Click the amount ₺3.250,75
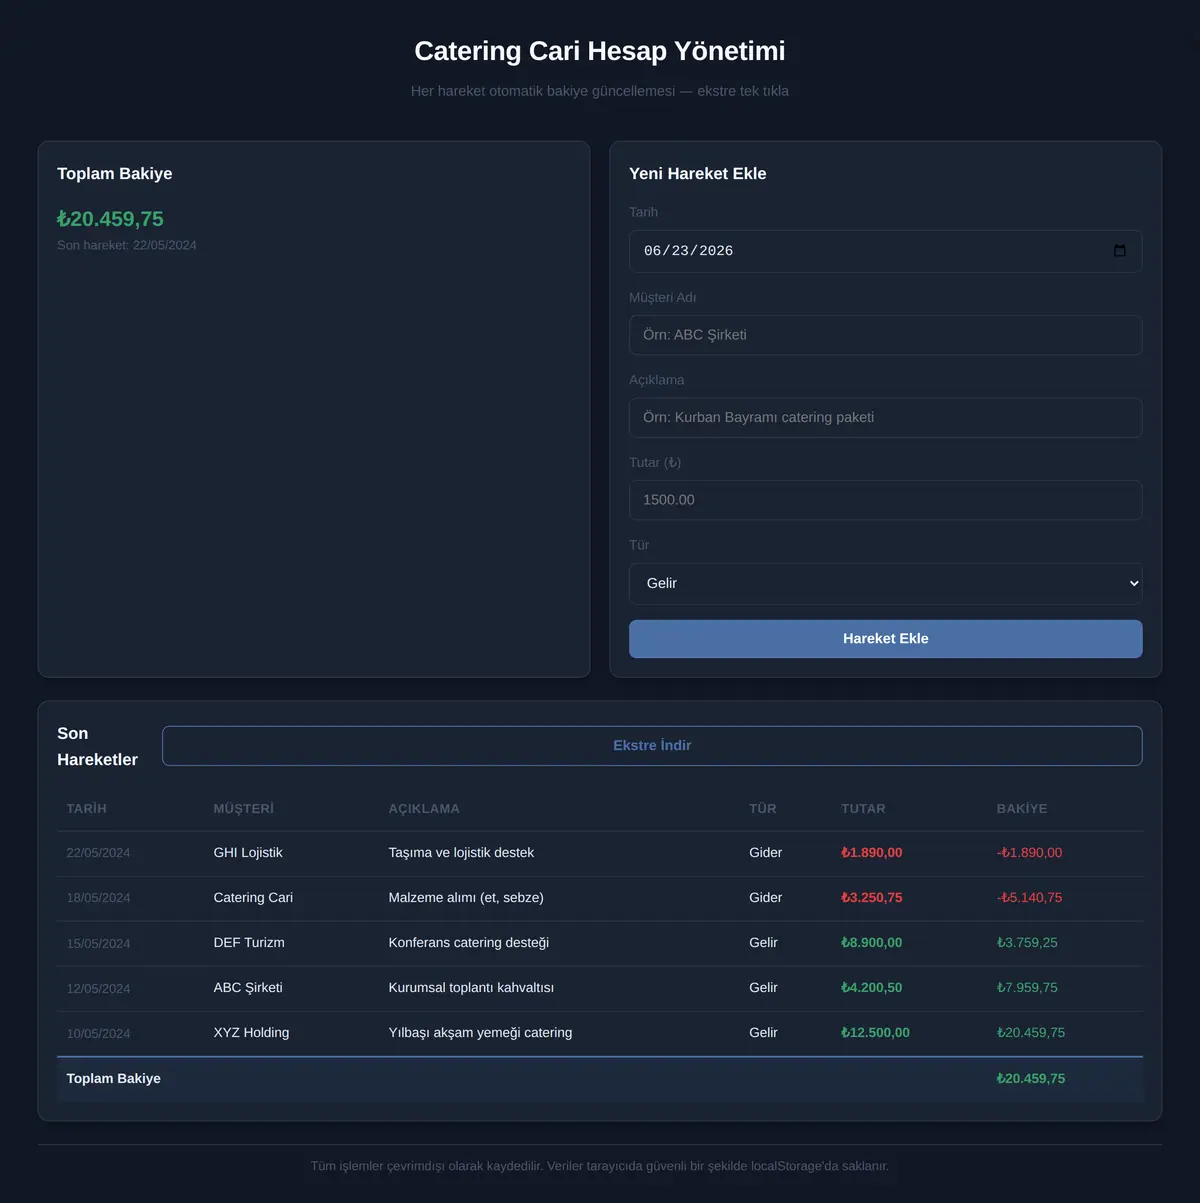The width and height of the screenshot is (1200, 1203). pos(872,898)
